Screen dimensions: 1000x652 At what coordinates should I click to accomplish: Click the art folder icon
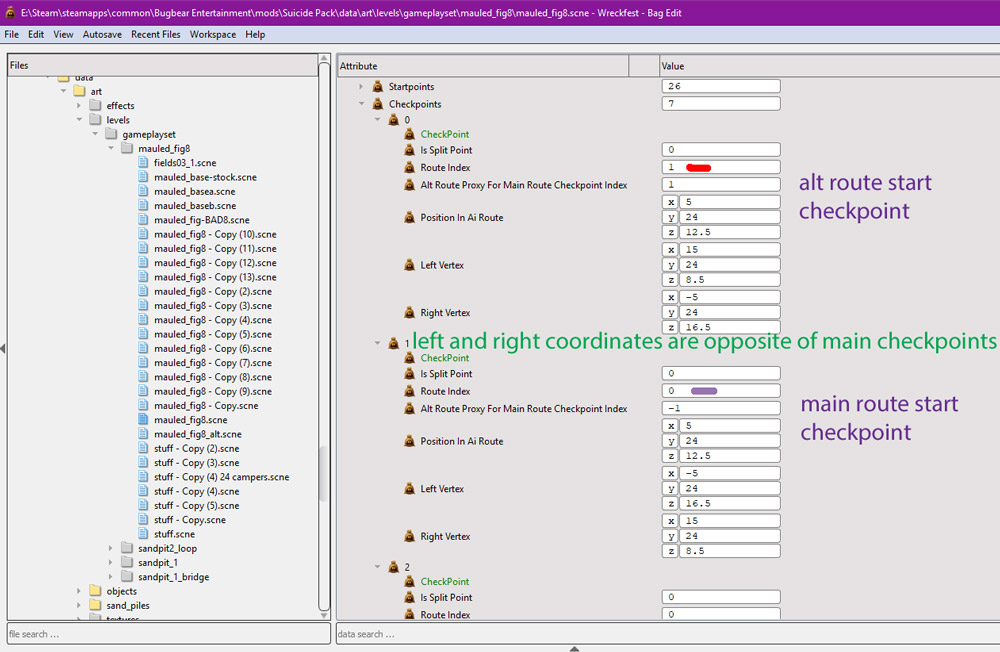pos(80,91)
